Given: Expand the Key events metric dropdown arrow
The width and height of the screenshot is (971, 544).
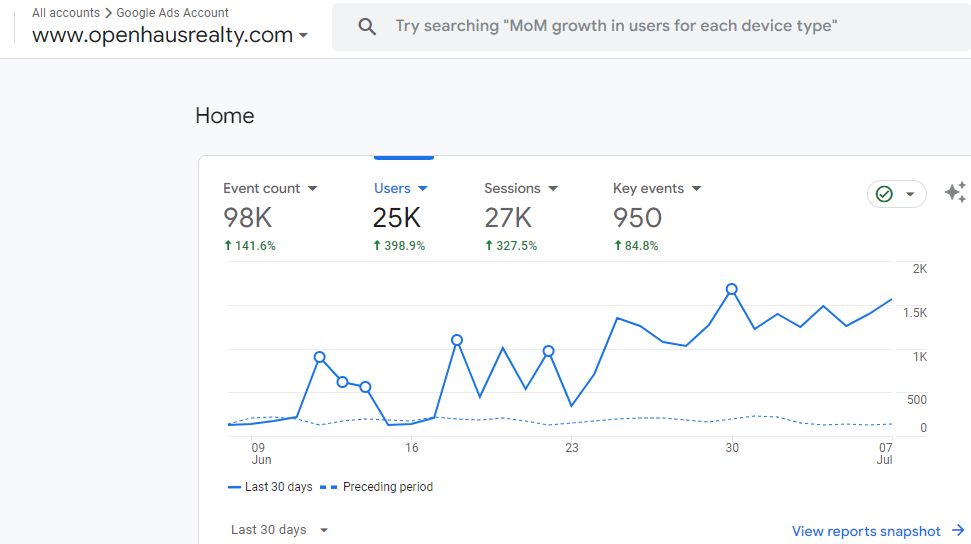Looking at the screenshot, I should (x=697, y=189).
